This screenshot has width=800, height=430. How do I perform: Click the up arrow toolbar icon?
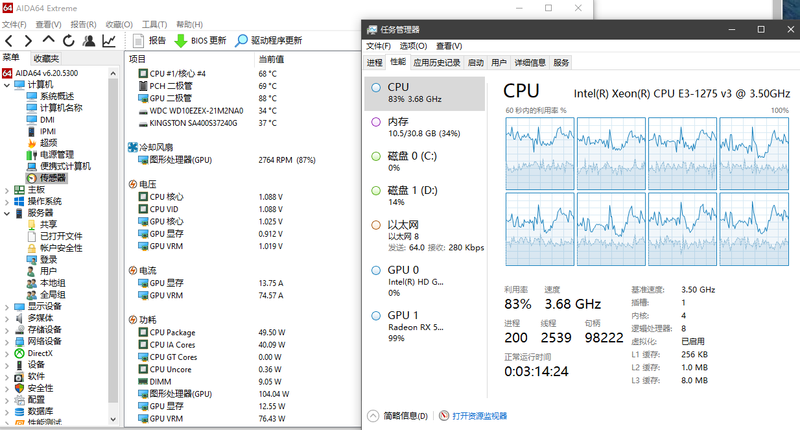[x=48, y=41]
